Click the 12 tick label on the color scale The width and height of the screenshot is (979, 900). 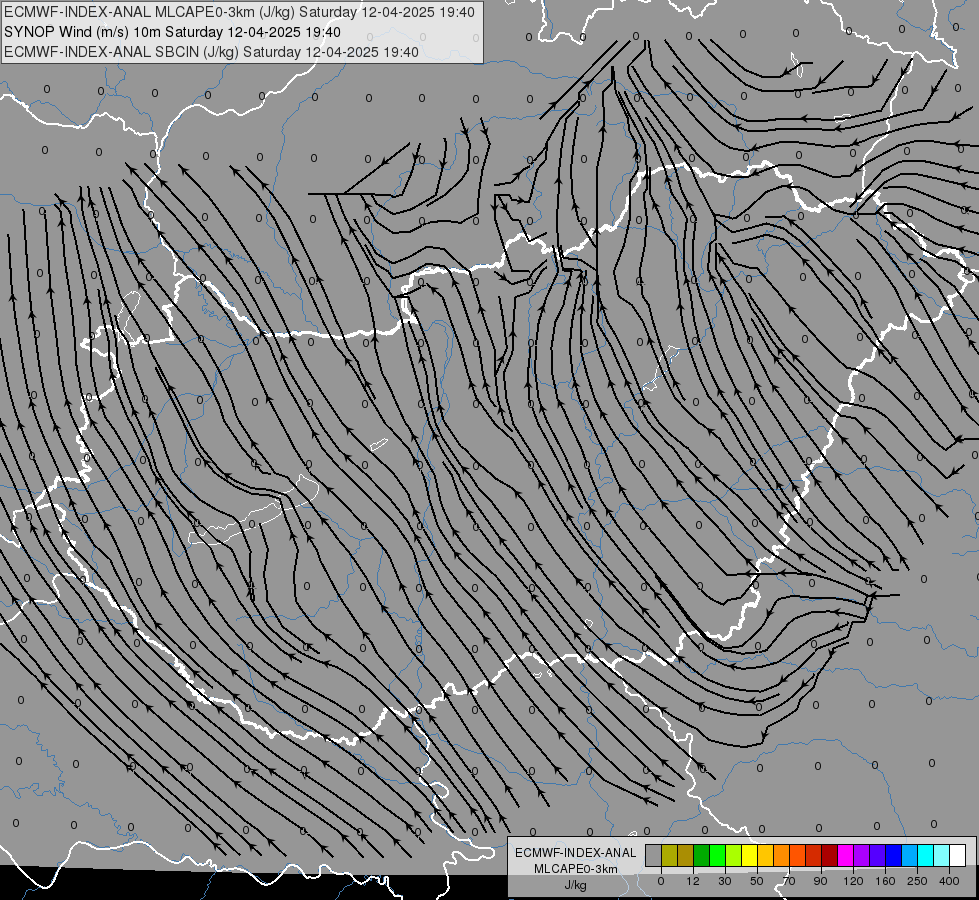click(x=693, y=881)
